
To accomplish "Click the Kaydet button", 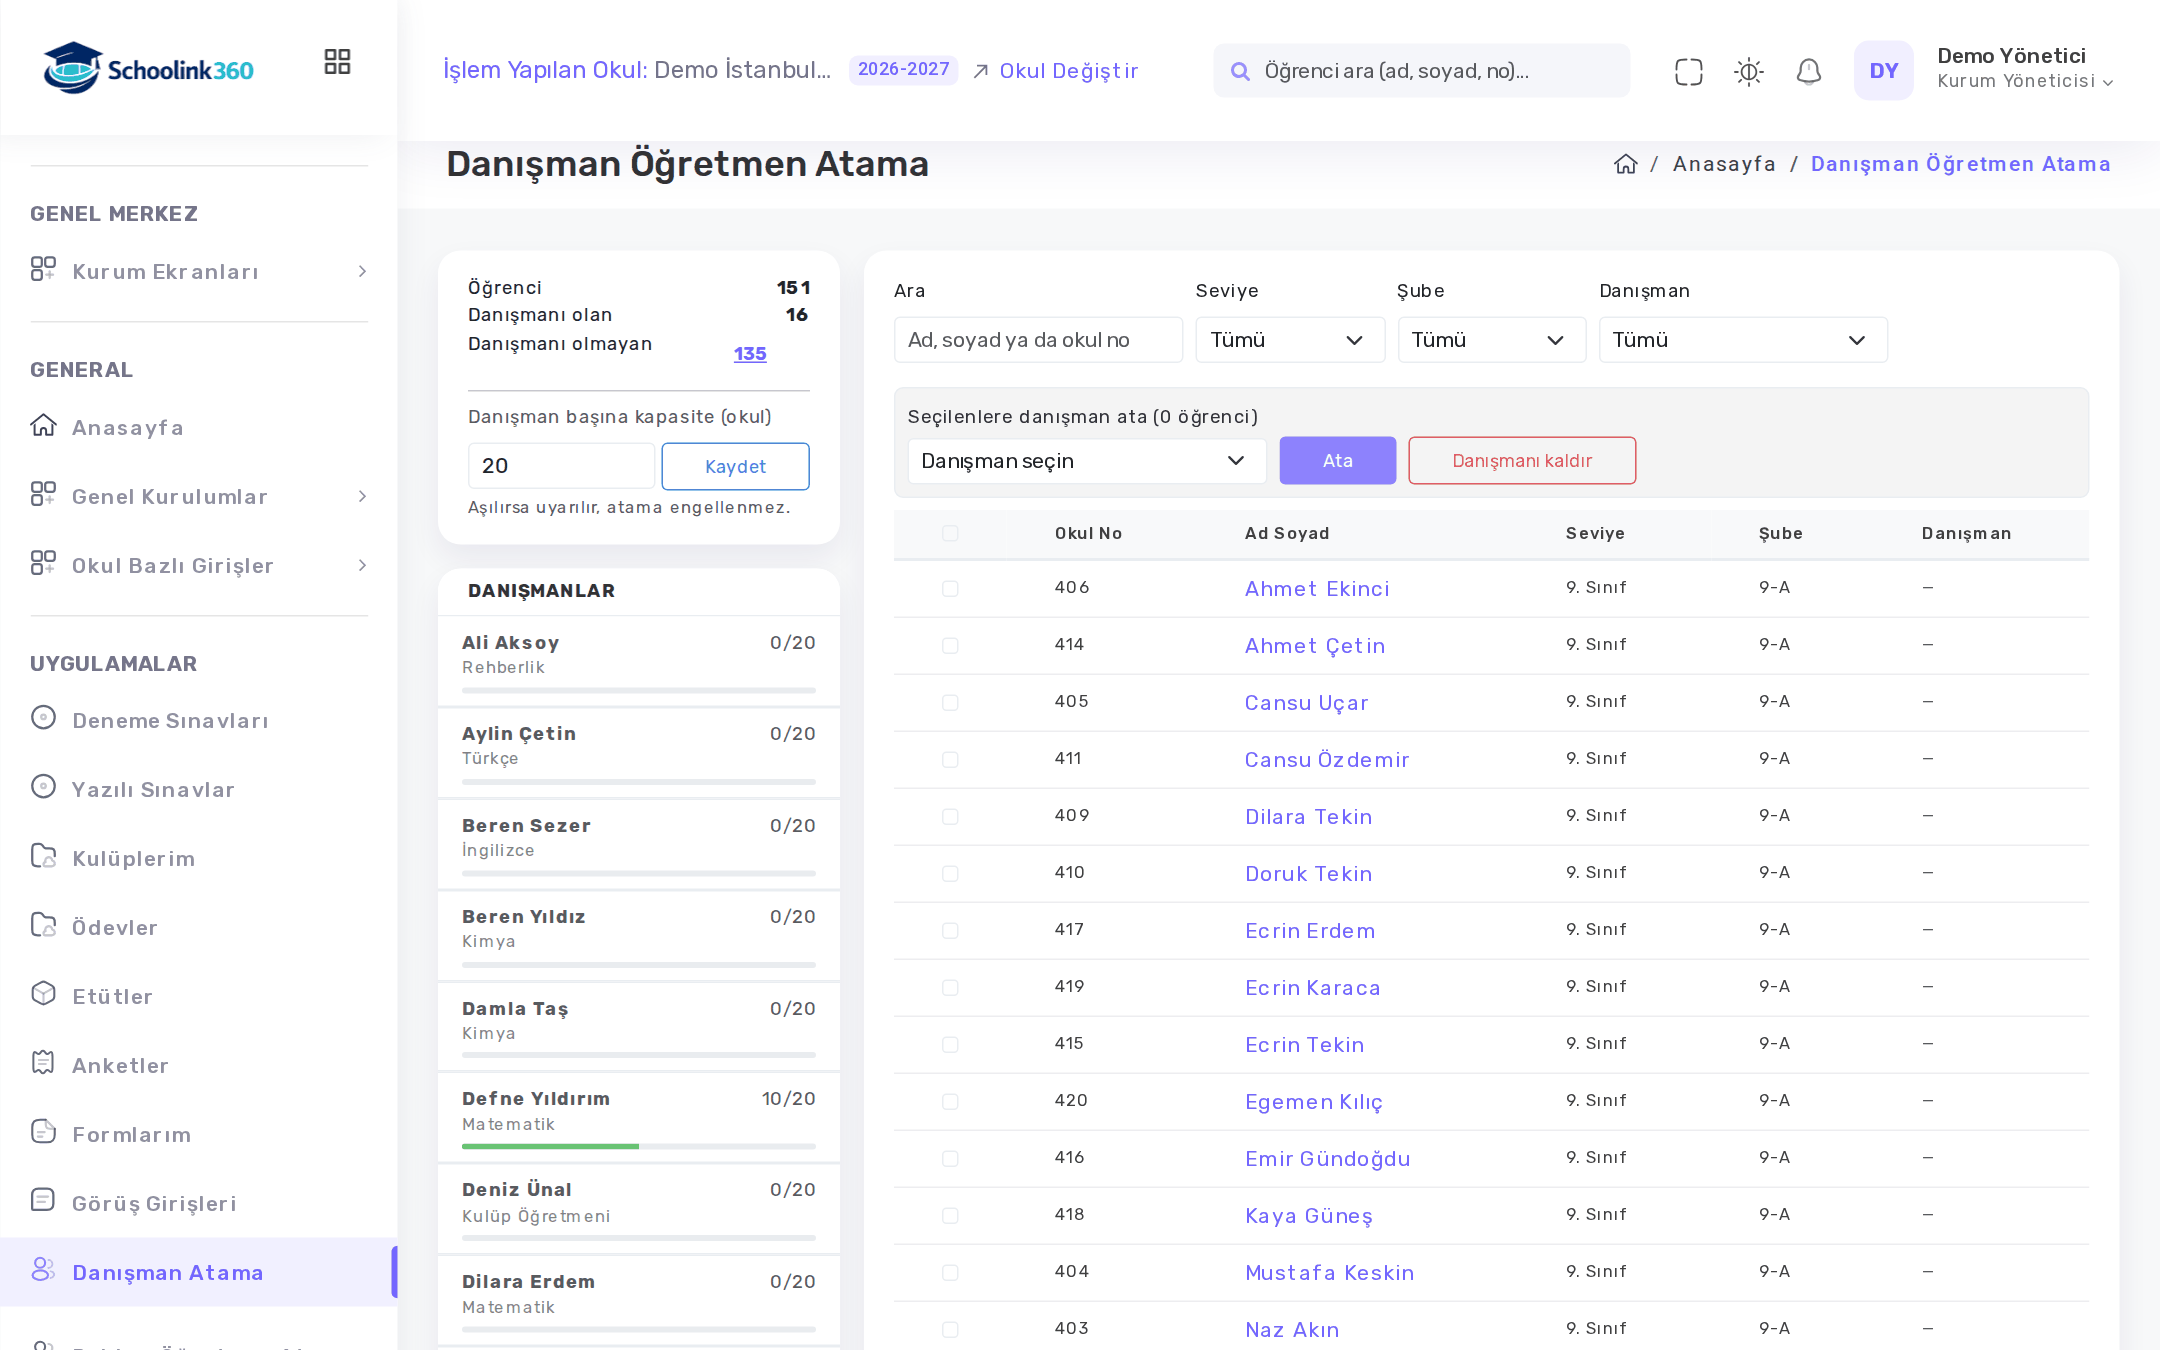I will pyautogui.click(x=735, y=466).
